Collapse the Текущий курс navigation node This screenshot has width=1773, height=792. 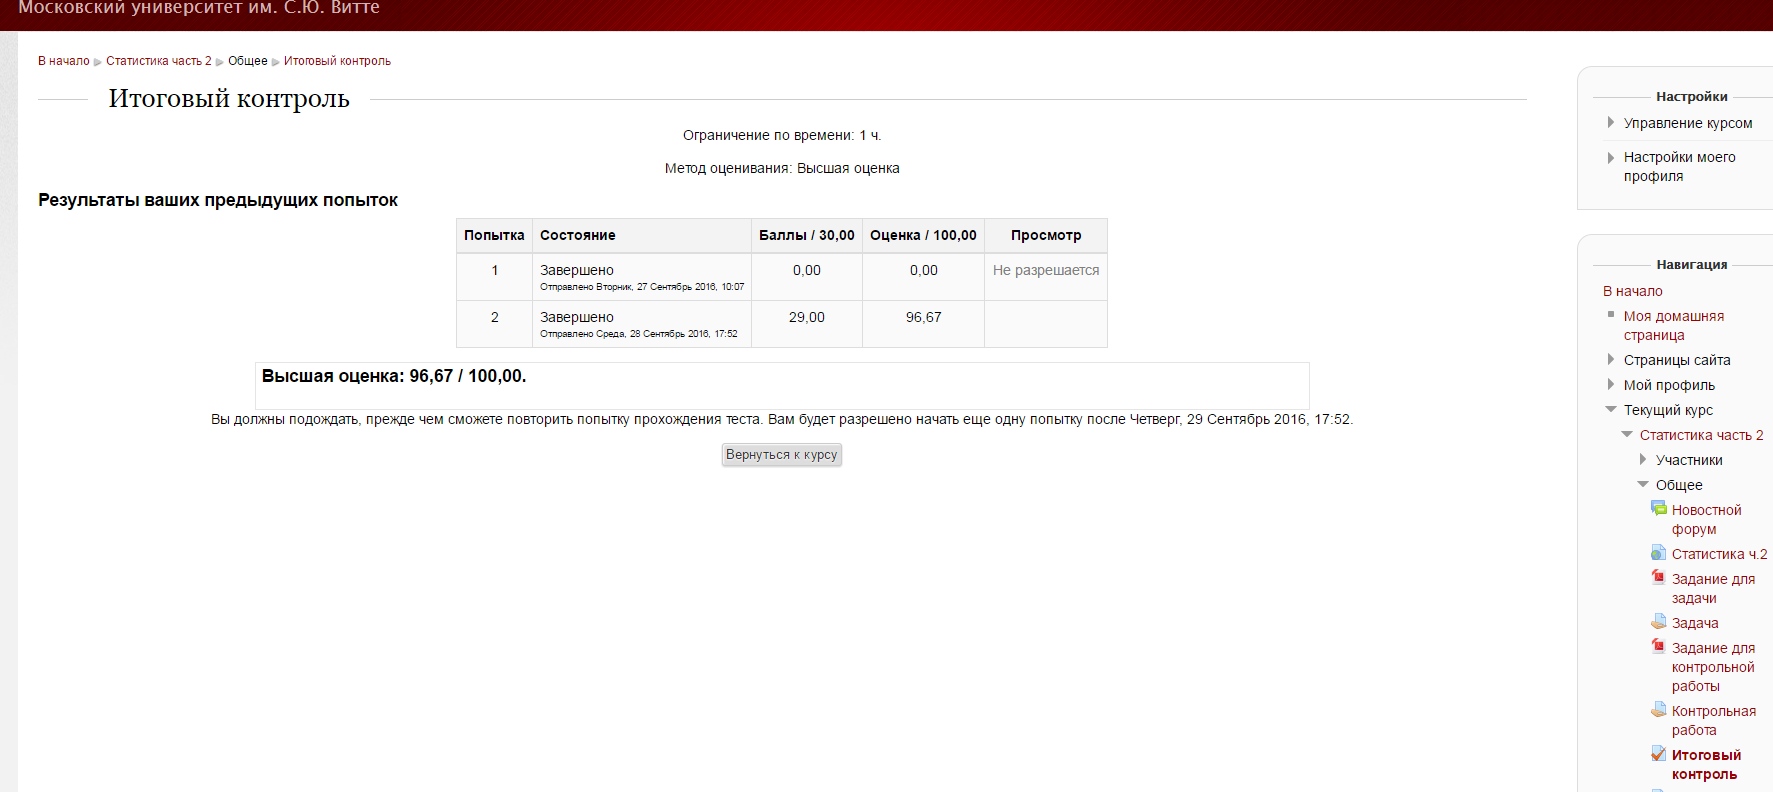tap(1610, 409)
